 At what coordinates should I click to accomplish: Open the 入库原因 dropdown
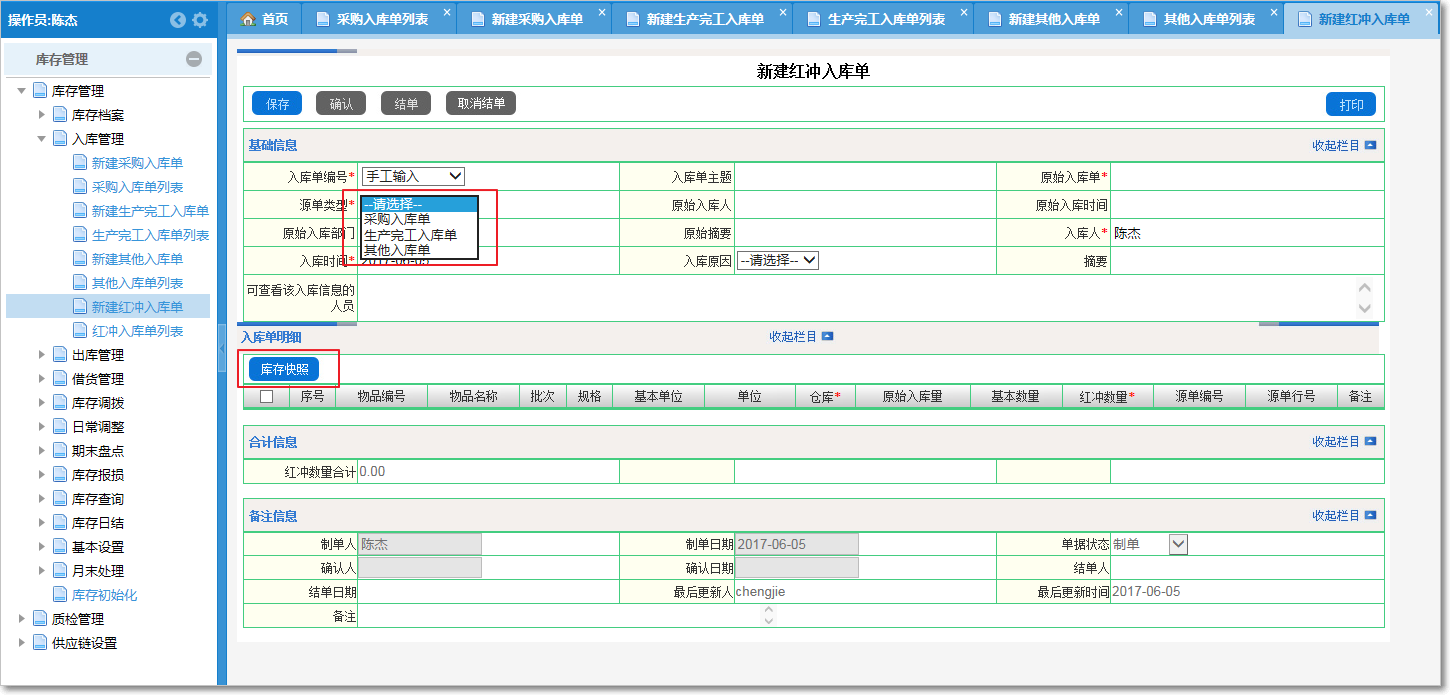777,260
